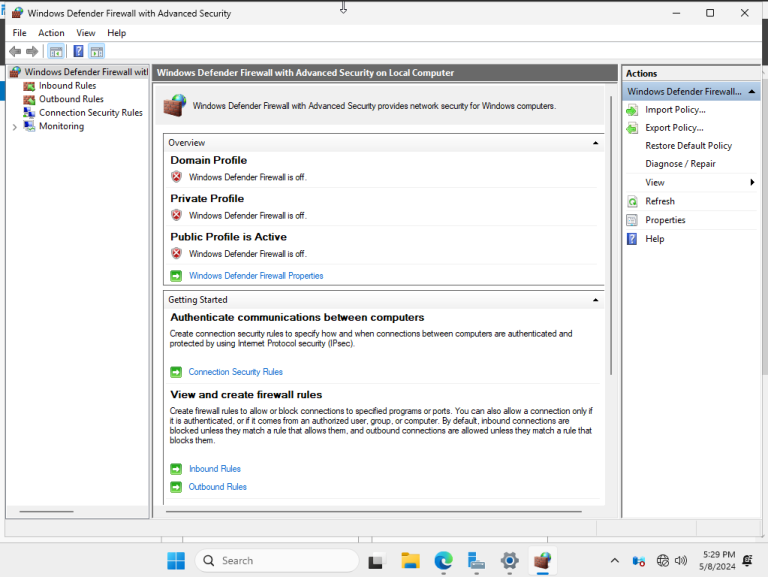Viewport: 768px width, 577px height.
Task: Click the tree pane horizontal scrollbar
Action: tap(47, 511)
